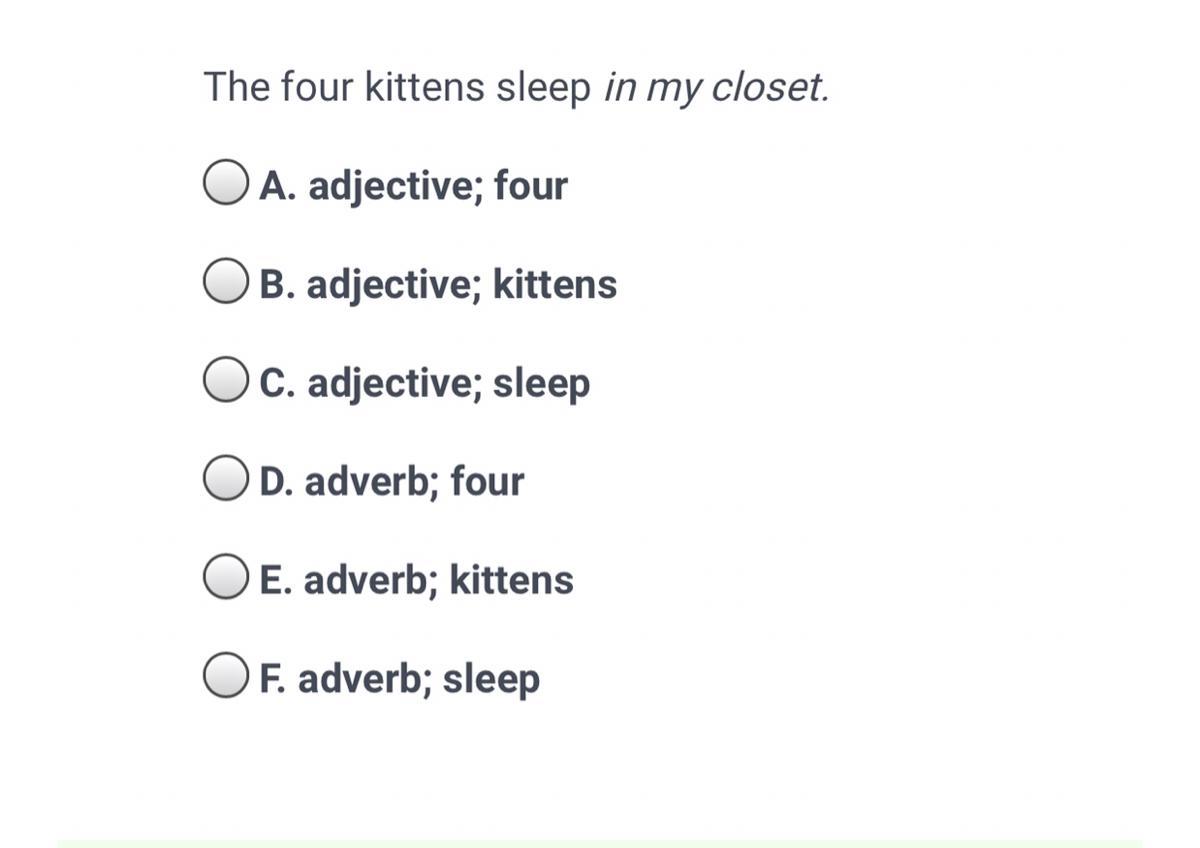1200x848 pixels.
Task: Click the pale green bar at the bottom
Action: (600, 843)
